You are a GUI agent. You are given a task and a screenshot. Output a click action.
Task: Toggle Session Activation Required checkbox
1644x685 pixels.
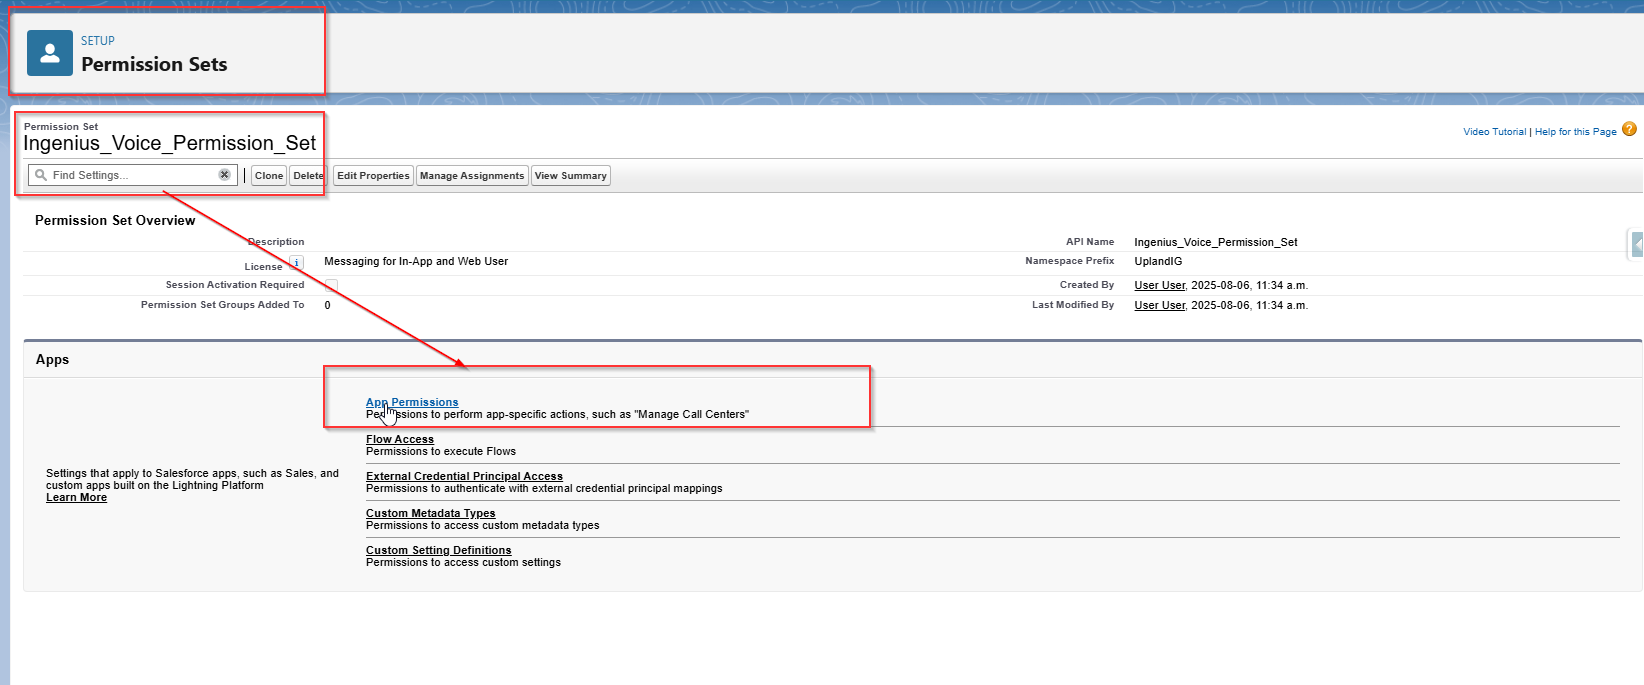(331, 286)
